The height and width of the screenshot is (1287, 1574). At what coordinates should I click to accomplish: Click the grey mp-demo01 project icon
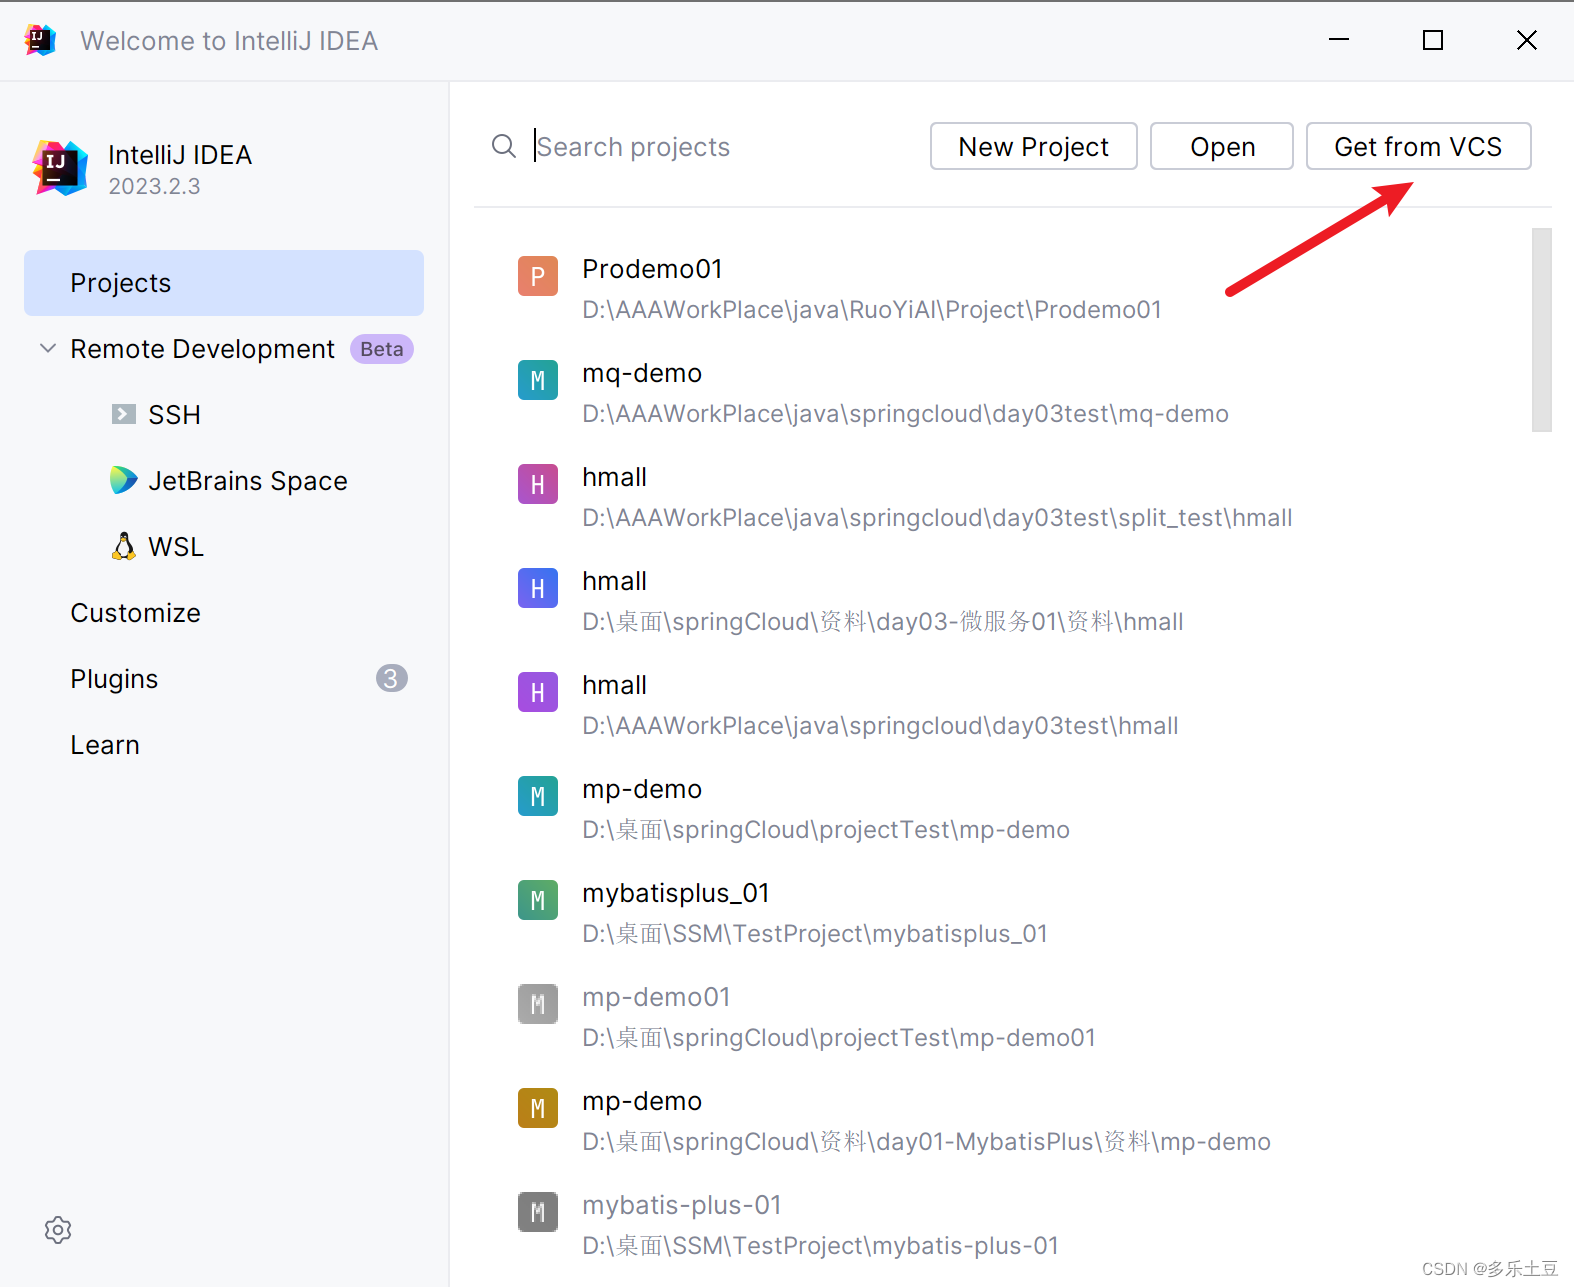pyautogui.click(x=538, y=1004)
